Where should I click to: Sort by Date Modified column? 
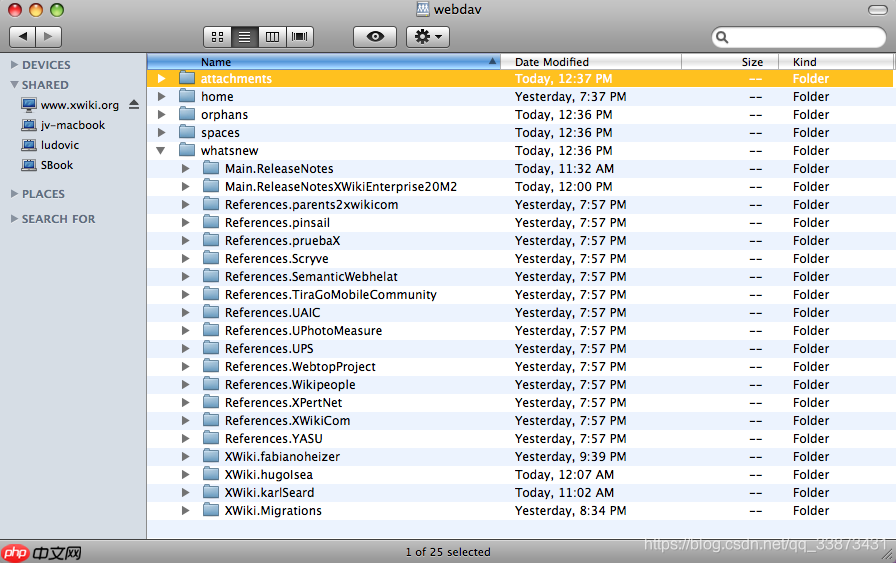pyautogui.click(x=590, y=62)
